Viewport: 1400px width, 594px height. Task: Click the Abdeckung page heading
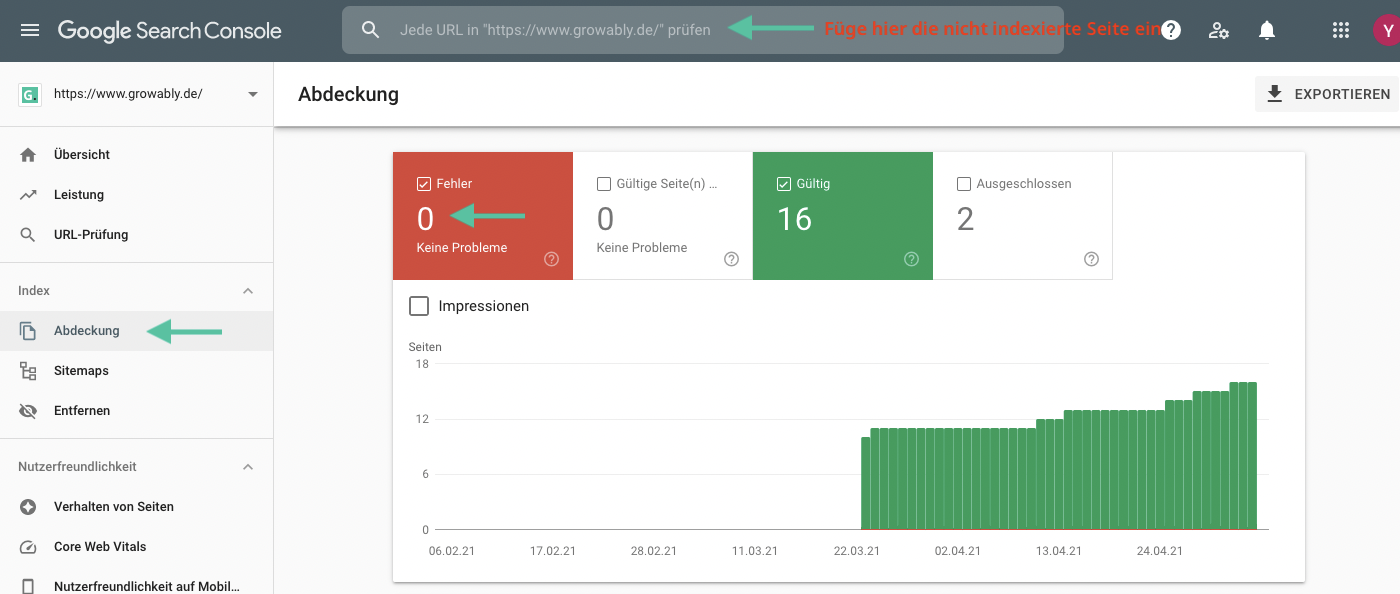348,94
